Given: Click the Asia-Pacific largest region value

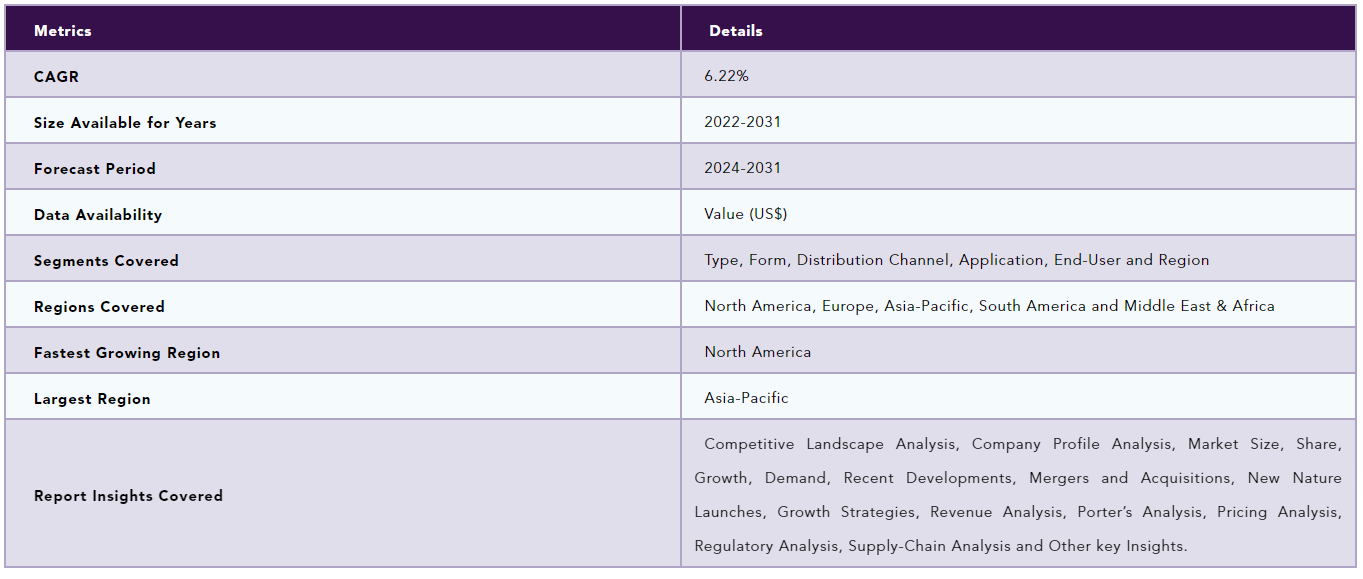Looking at the screenshot, I should pos(746,398).
